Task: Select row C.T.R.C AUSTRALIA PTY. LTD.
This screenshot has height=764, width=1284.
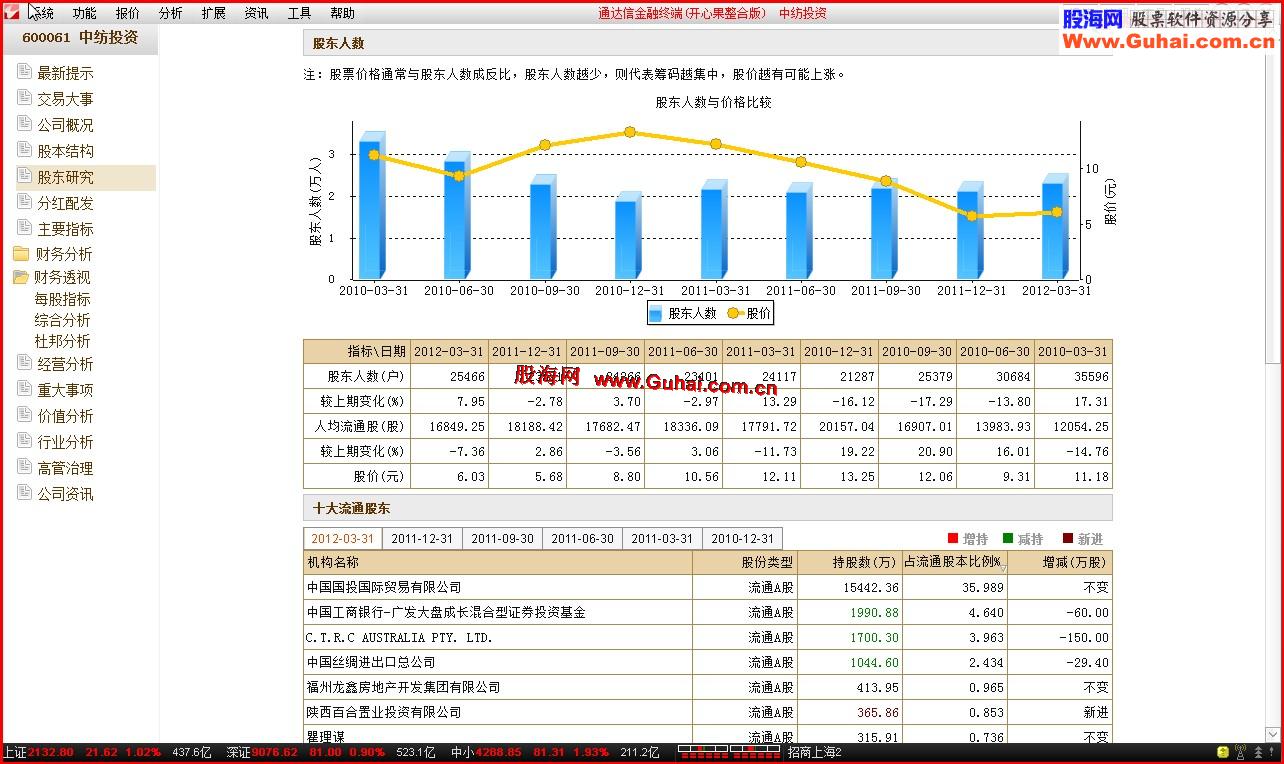Action: coord(707,637)
